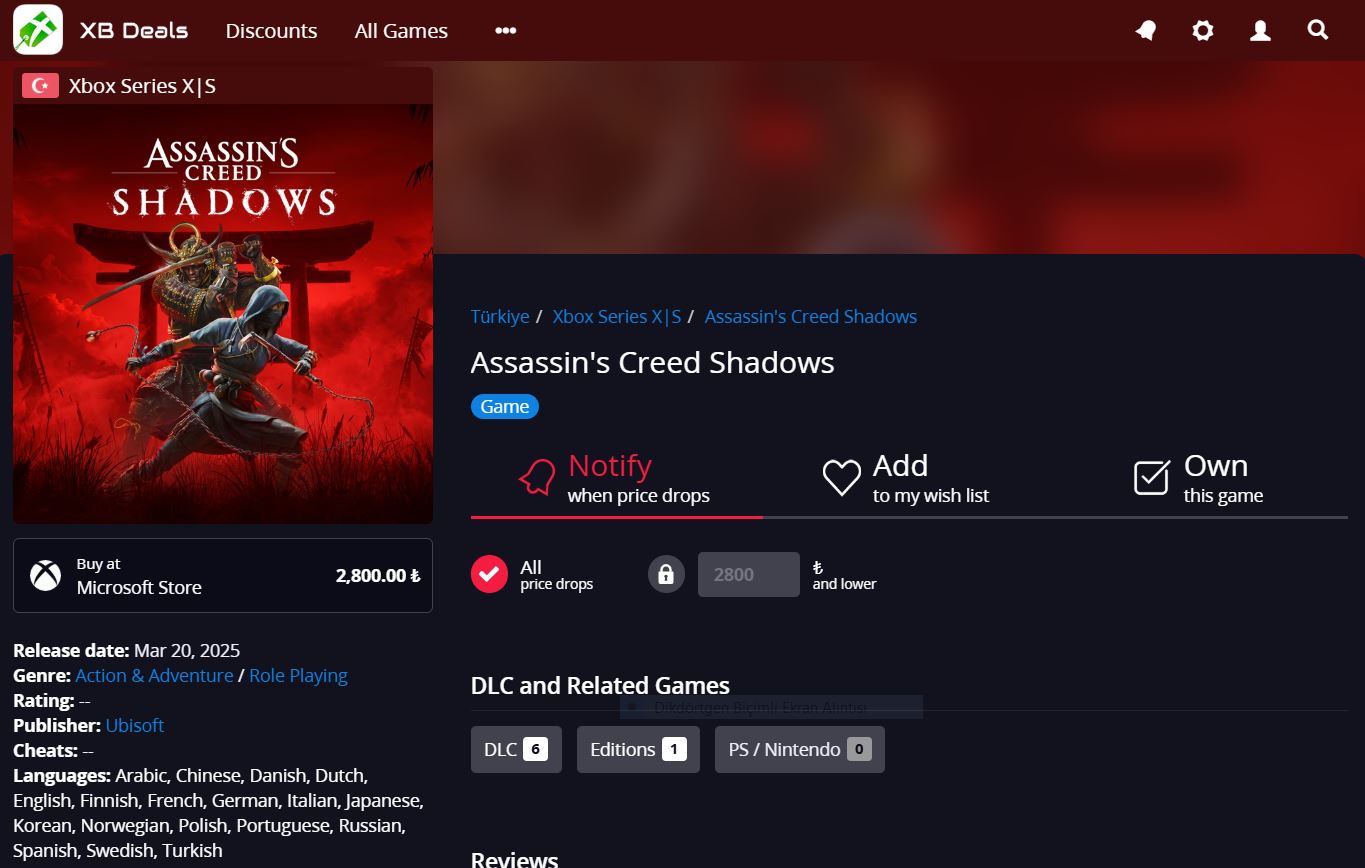Click the Assassin's Creed Shadows page title

[x=653, y=362]
